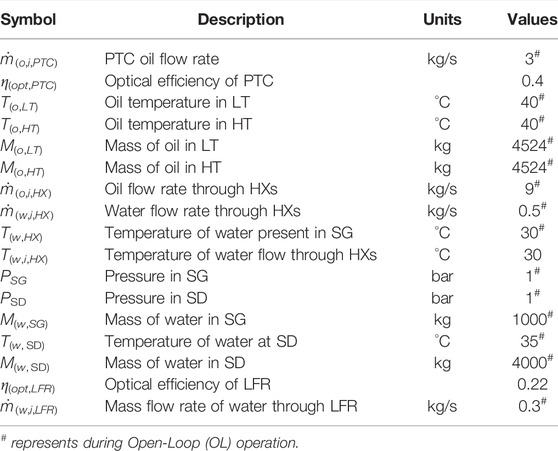Click the 4000 value for water in SD
Image resolution: width=558 pixels, height=451 pixels.
click(x=532, y=363)
